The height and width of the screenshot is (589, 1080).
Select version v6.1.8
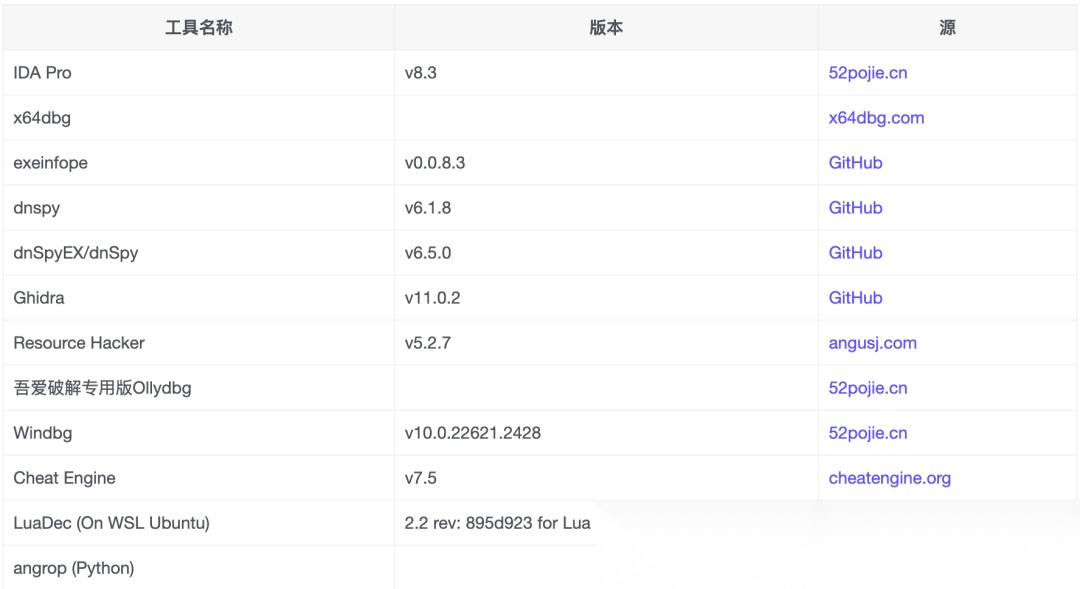coord(428,208)
